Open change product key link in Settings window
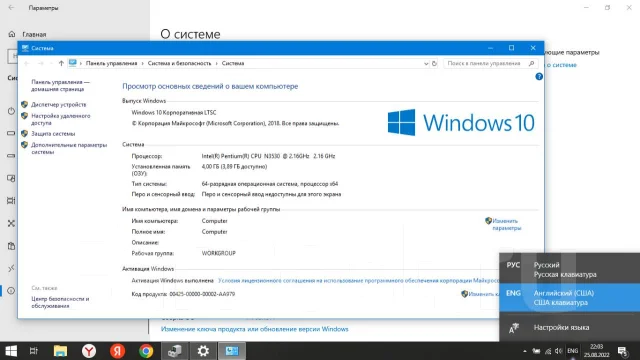This screenshot has width=640, height=360. coord(255,329)
